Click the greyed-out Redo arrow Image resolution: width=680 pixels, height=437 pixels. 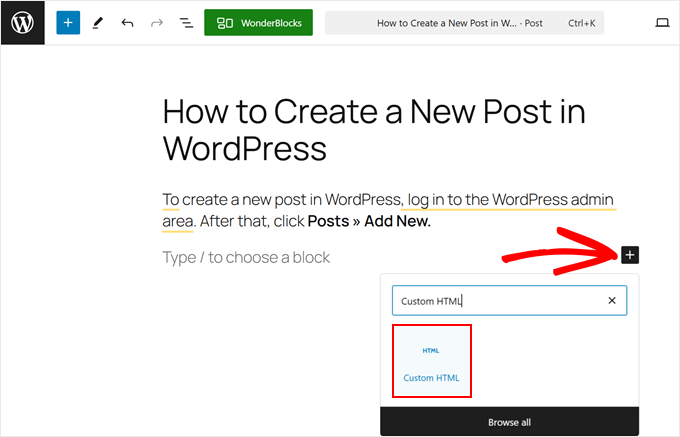click(x=156, y=22)
